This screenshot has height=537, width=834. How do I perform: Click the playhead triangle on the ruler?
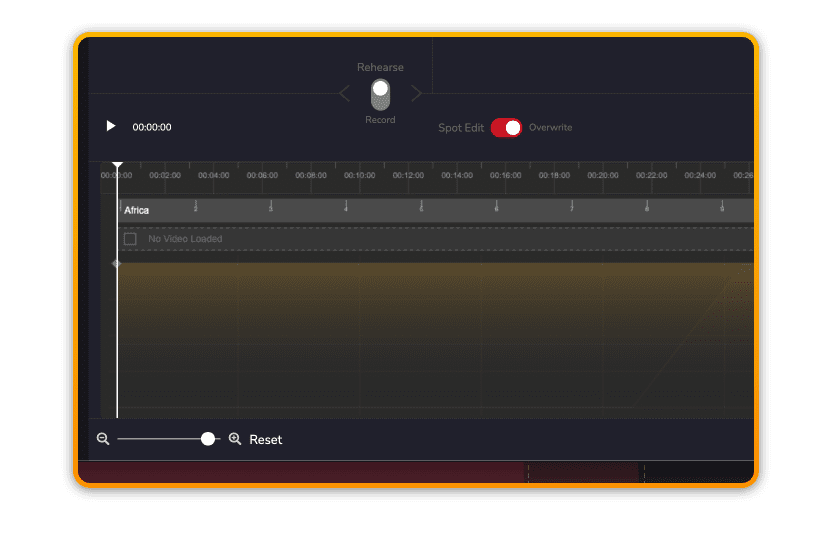point(117,166)
